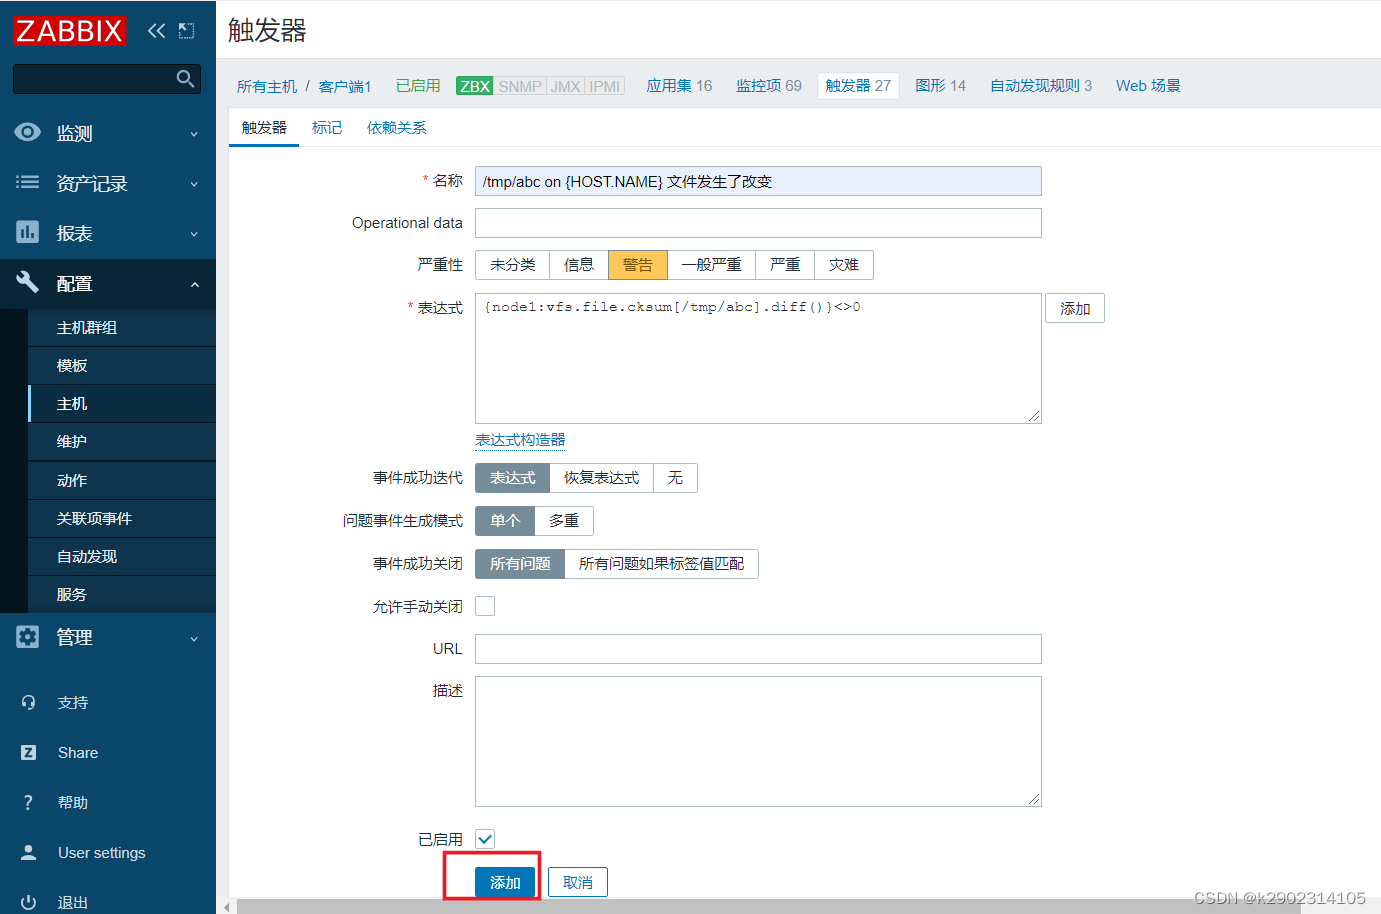Expand the 报表 menu chevron
Viewport: 1381px width, 914px height.
point(194,234)
